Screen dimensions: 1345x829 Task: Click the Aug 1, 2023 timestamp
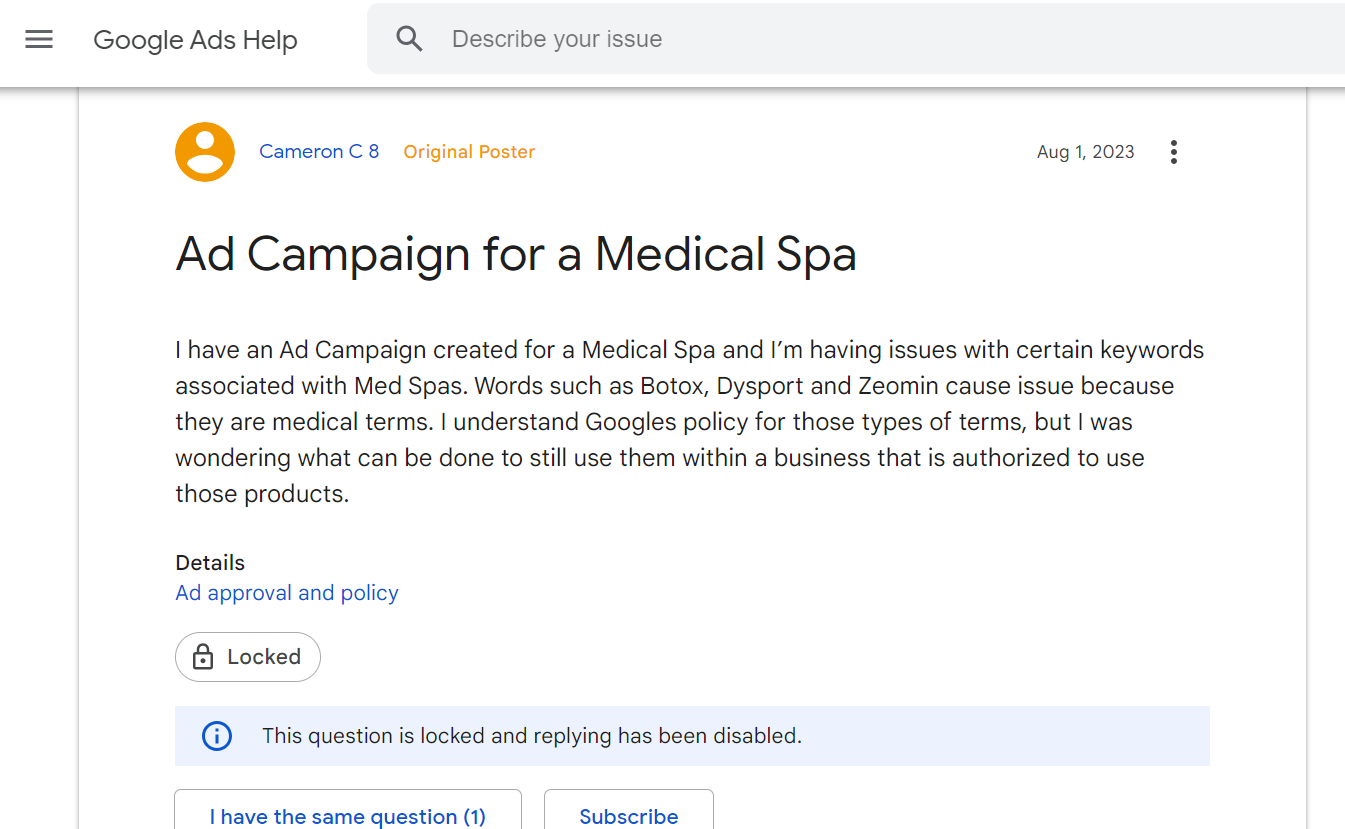click(1086, 151)
